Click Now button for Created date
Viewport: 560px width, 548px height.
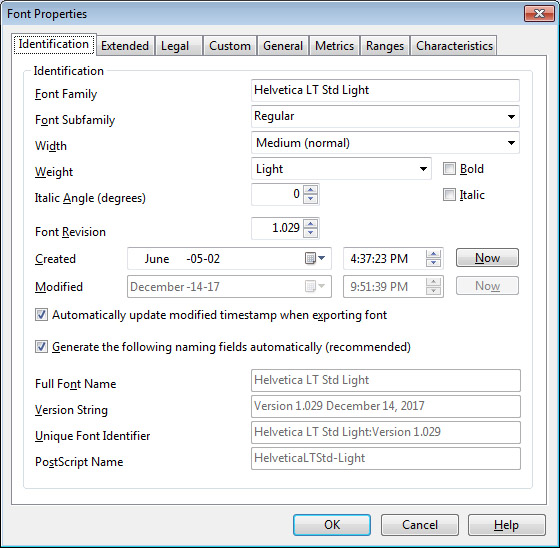(x=487, y=258)
